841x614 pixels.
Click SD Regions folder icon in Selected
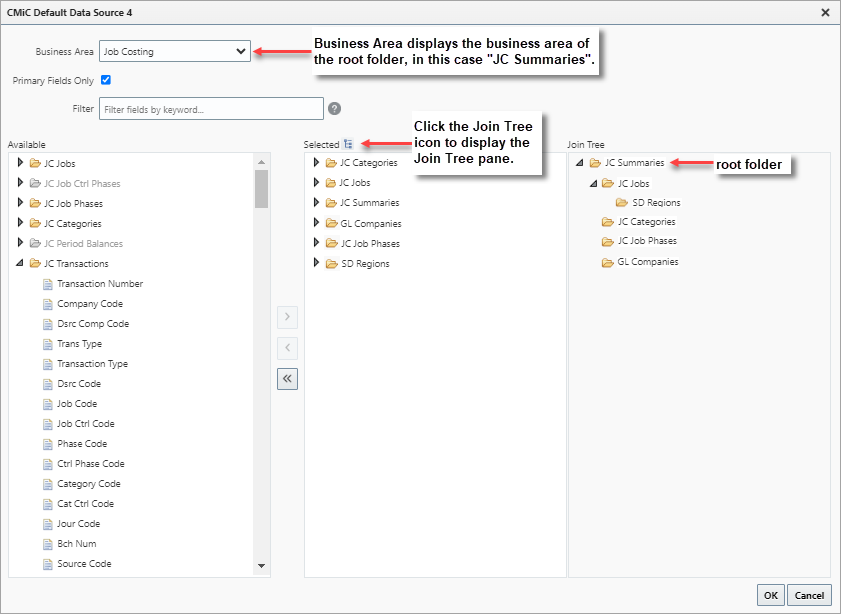(x=331, y=263)
